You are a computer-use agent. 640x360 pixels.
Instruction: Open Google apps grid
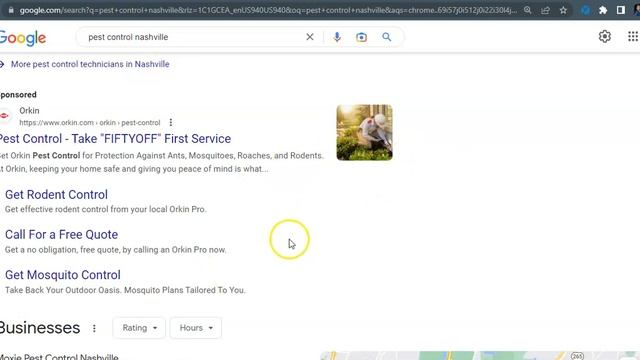point(633,36)
